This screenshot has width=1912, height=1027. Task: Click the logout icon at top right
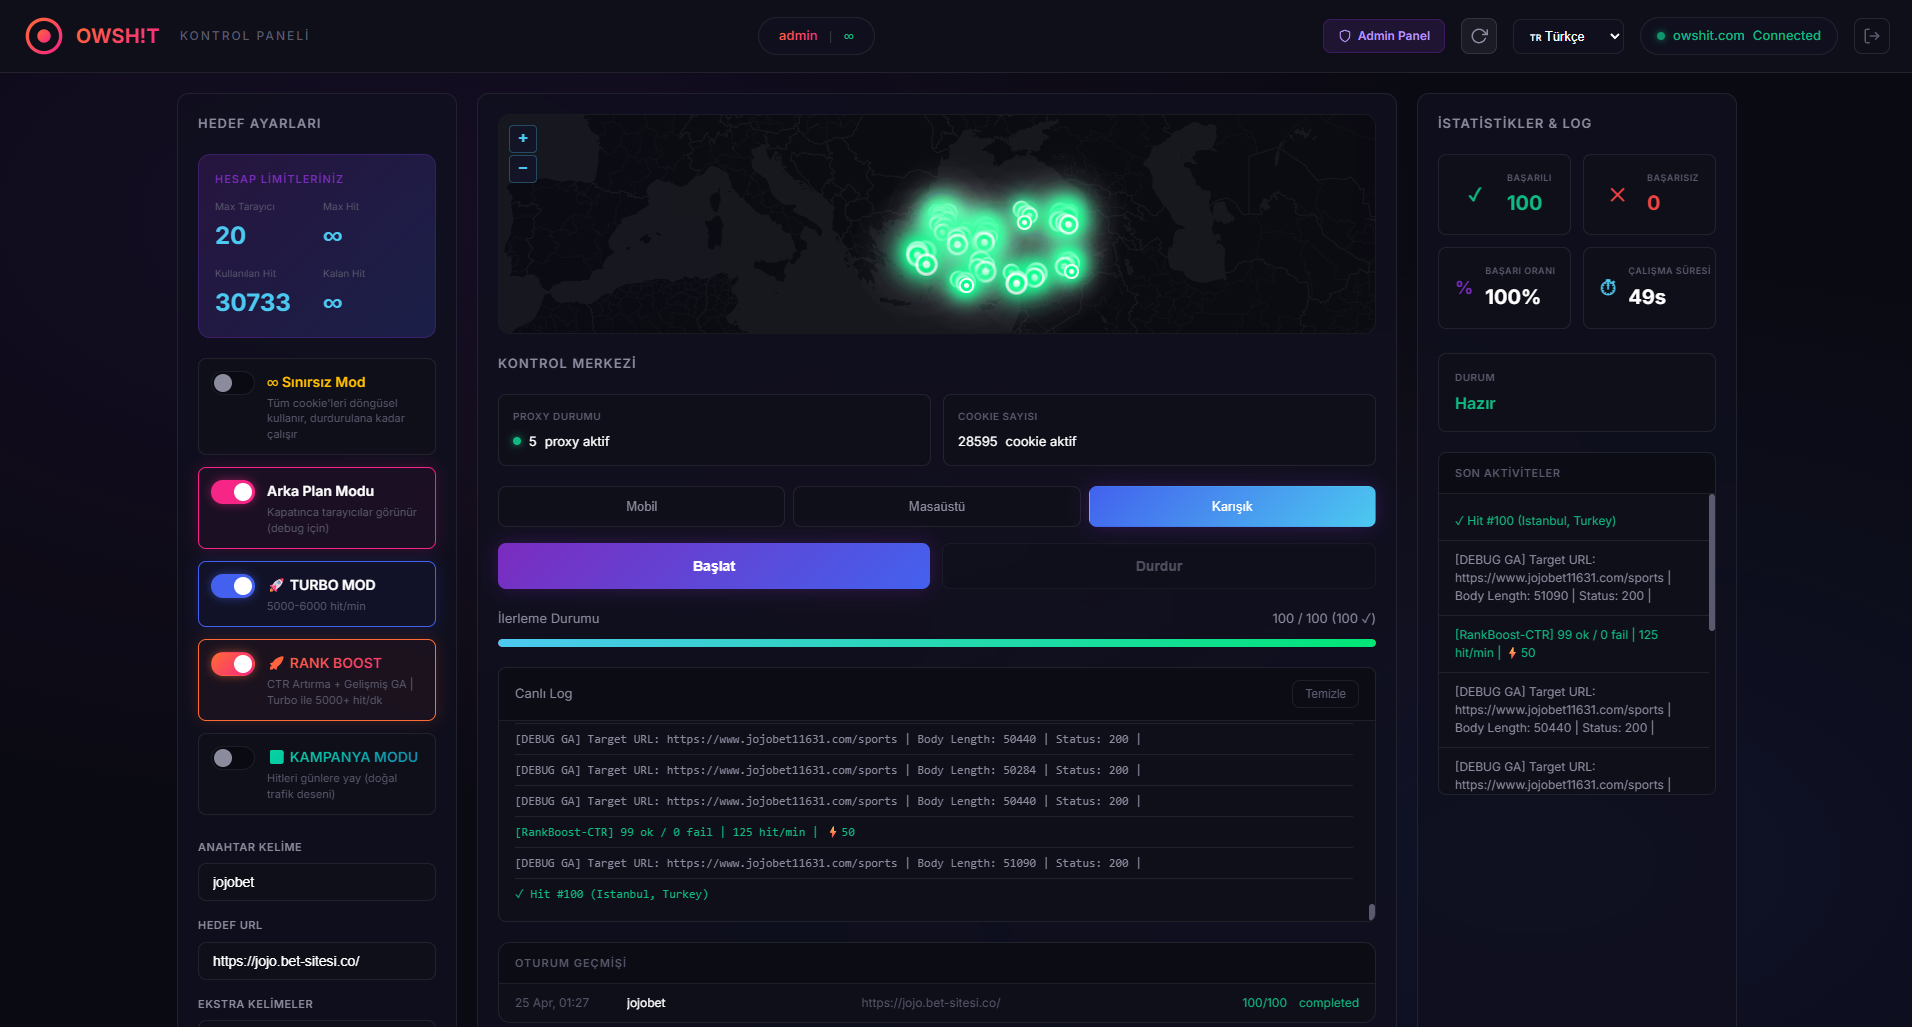[x=1871, y=36]
